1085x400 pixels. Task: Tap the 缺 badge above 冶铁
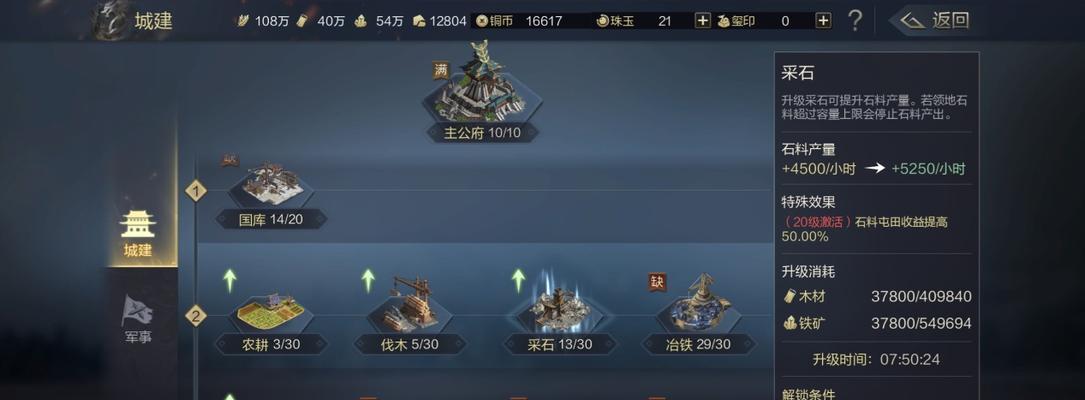657,282
